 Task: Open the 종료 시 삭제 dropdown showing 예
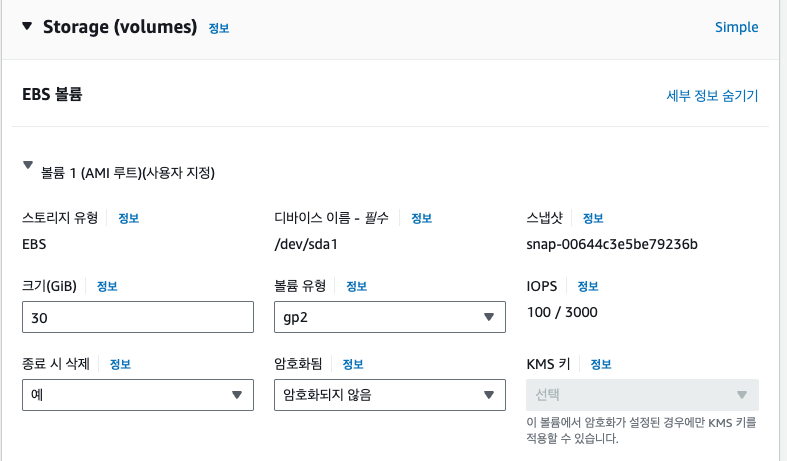pyautogui.click(x=137, y=394)
